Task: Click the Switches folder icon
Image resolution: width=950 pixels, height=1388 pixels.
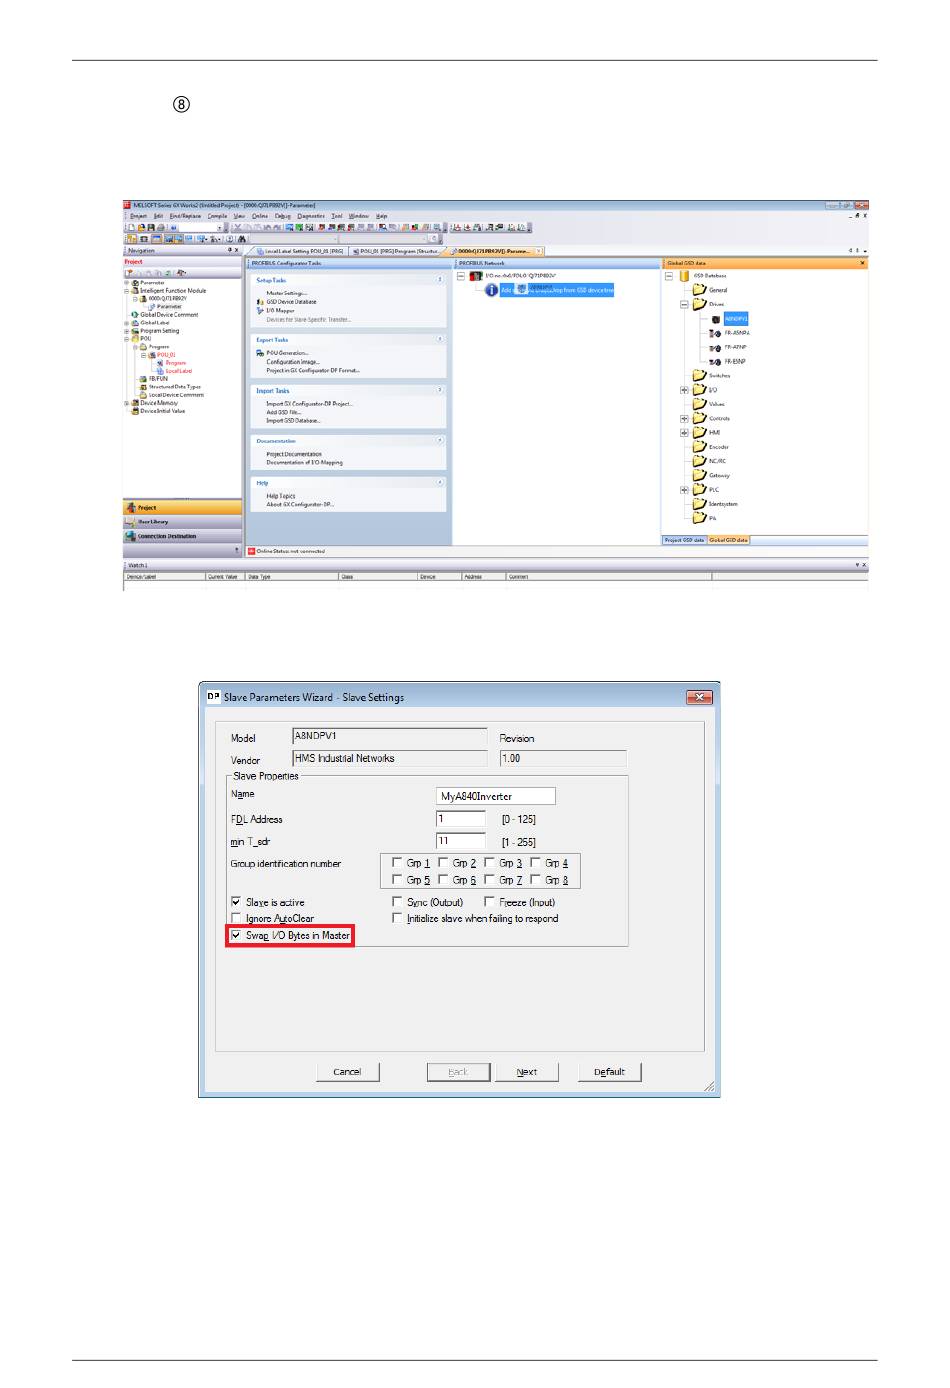Action: point(700,375)
